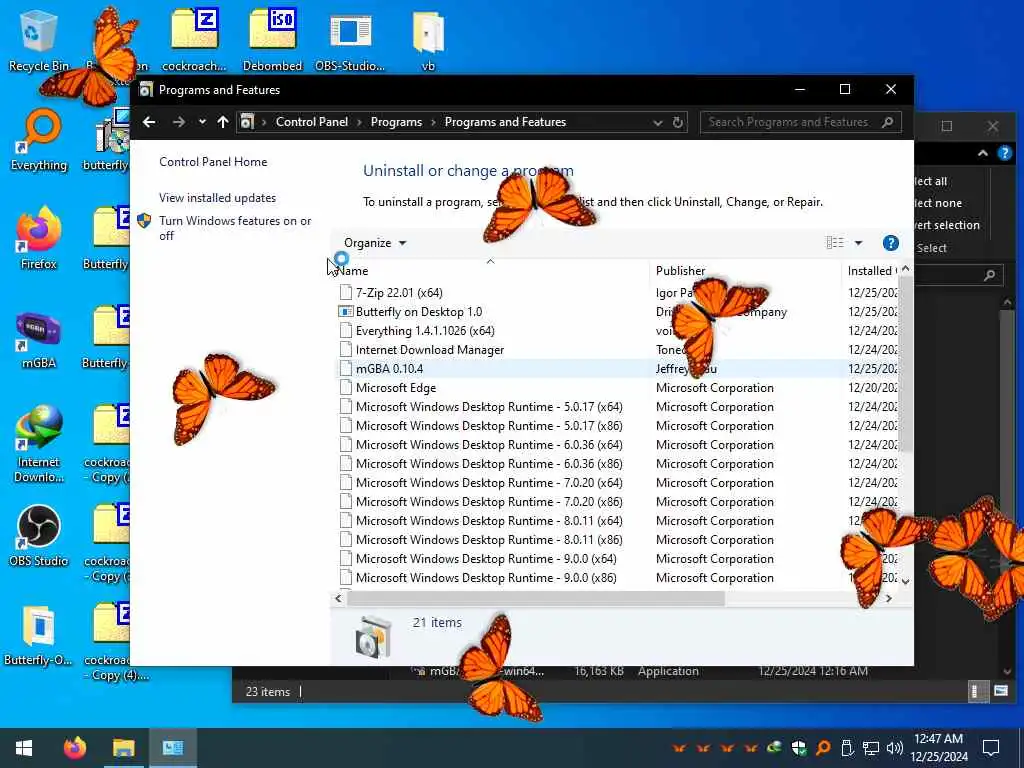The height and width of the screenshot is (768, 1024).
Task: Switch to large icons view in background Explorer
Action: pyautogui.click(x=1000, y=691)
